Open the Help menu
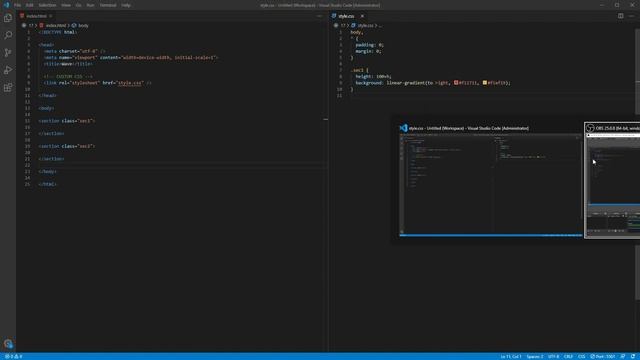Viewport: 640px width, 360px height. [x=126, y=5]
